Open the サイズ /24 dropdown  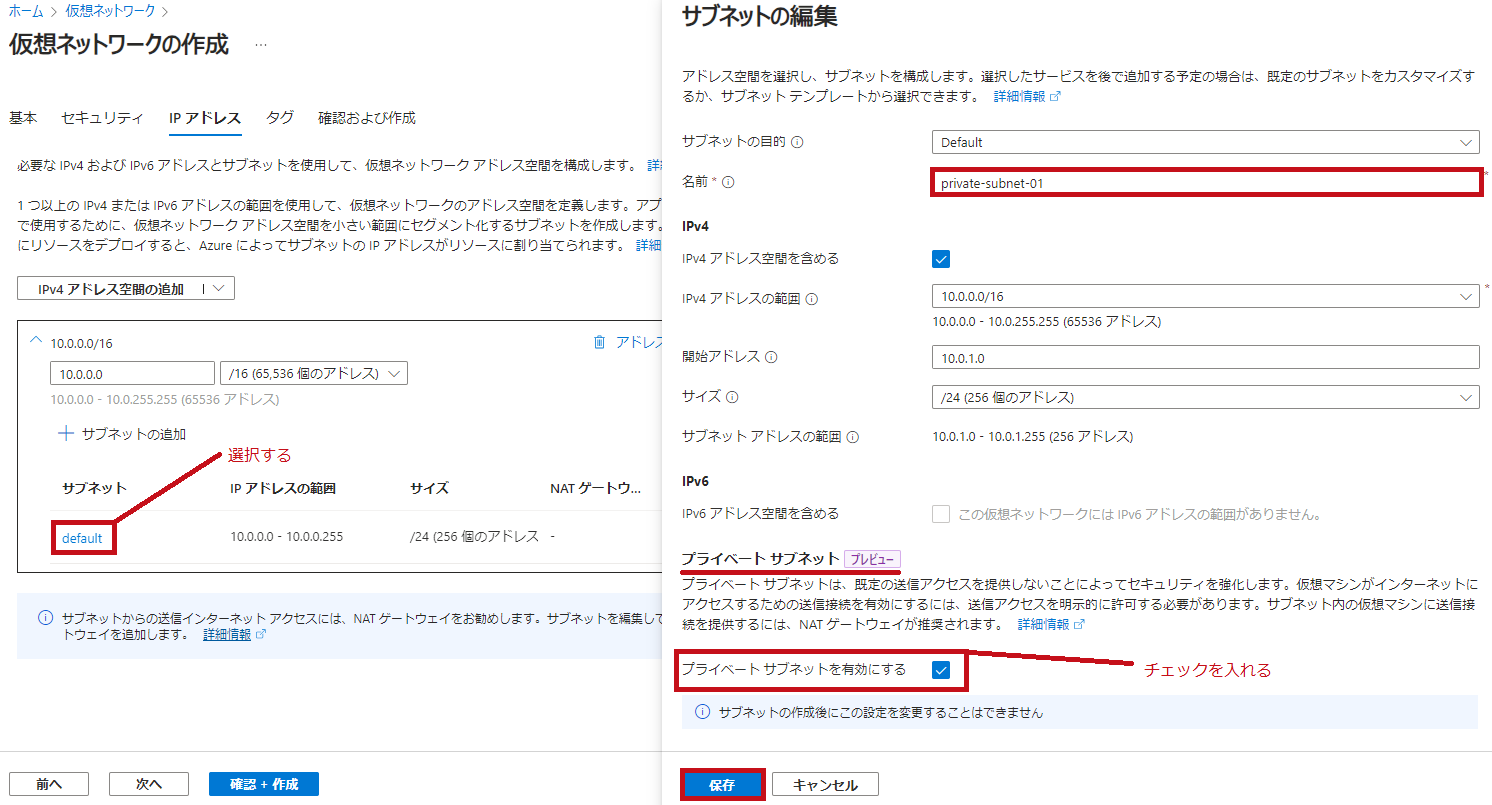(x=1206, y=397)
